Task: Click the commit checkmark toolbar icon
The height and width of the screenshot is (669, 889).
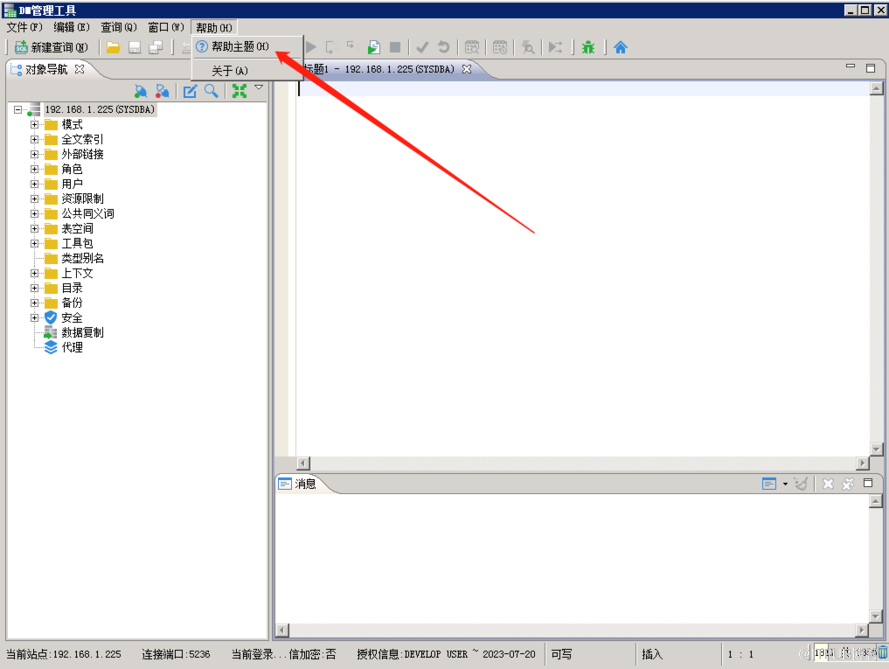Action: (x=422, y=48)
